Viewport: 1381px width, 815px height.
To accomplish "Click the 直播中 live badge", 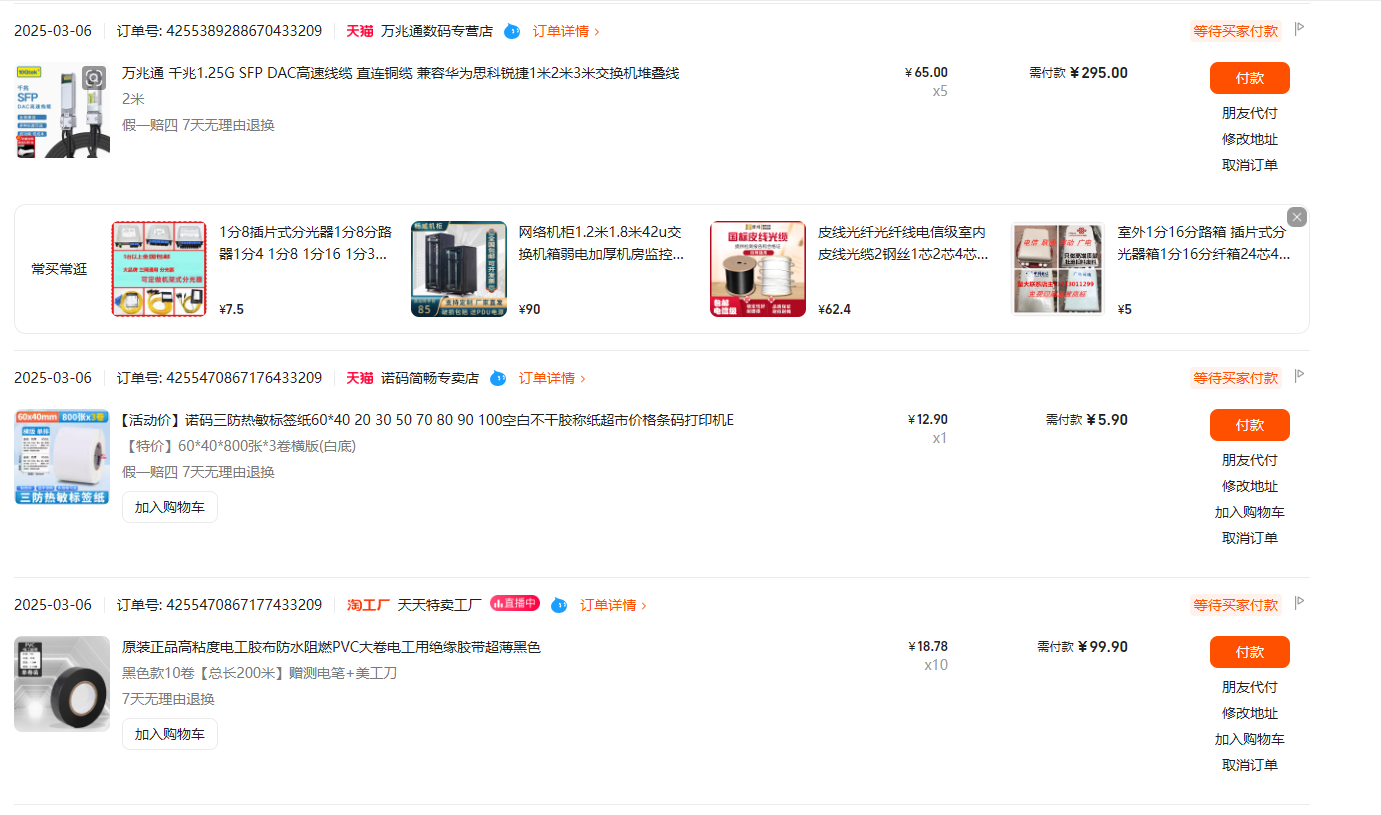I will click(515, 604).
